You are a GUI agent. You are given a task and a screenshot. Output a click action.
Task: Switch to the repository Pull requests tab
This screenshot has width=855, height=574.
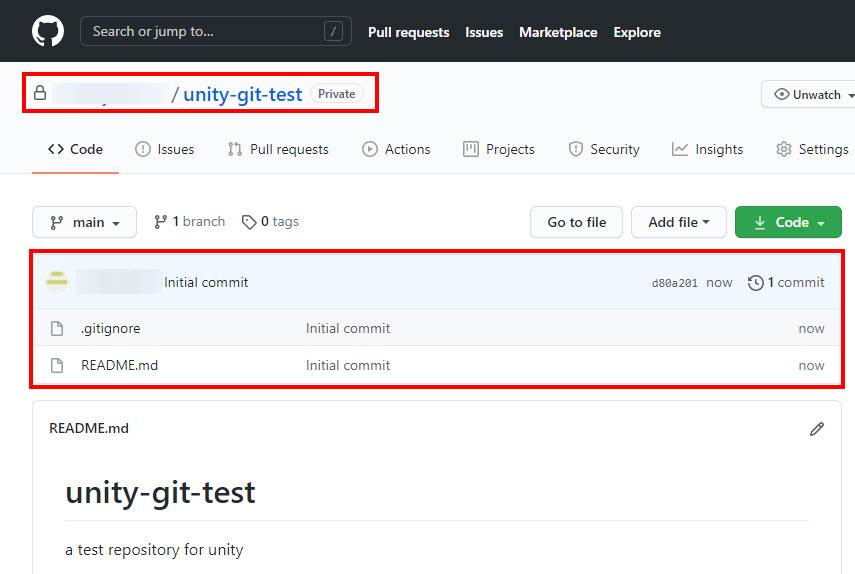(x=278, y=149)
